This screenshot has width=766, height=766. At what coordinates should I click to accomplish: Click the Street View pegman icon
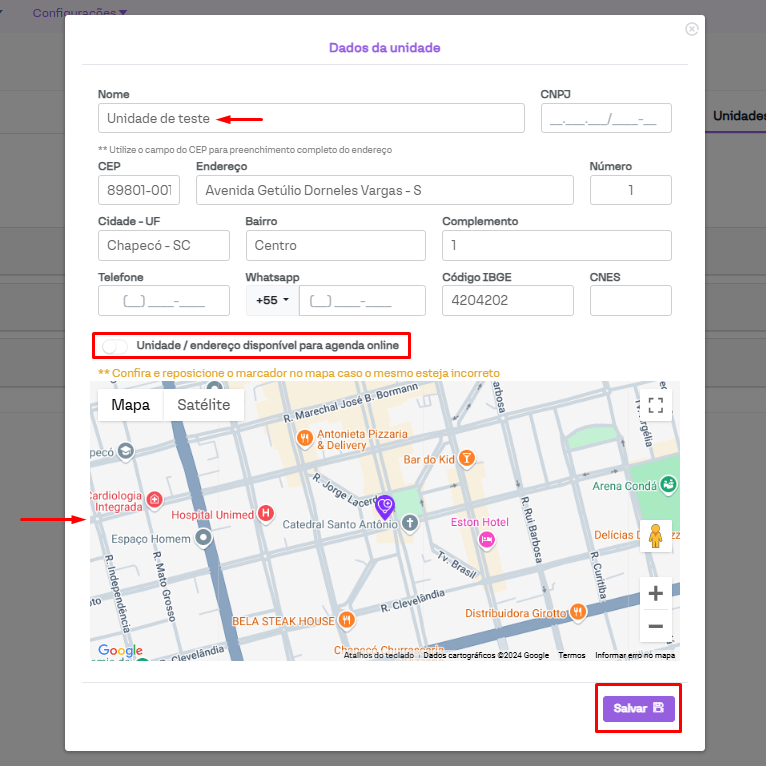coord(655,536)
